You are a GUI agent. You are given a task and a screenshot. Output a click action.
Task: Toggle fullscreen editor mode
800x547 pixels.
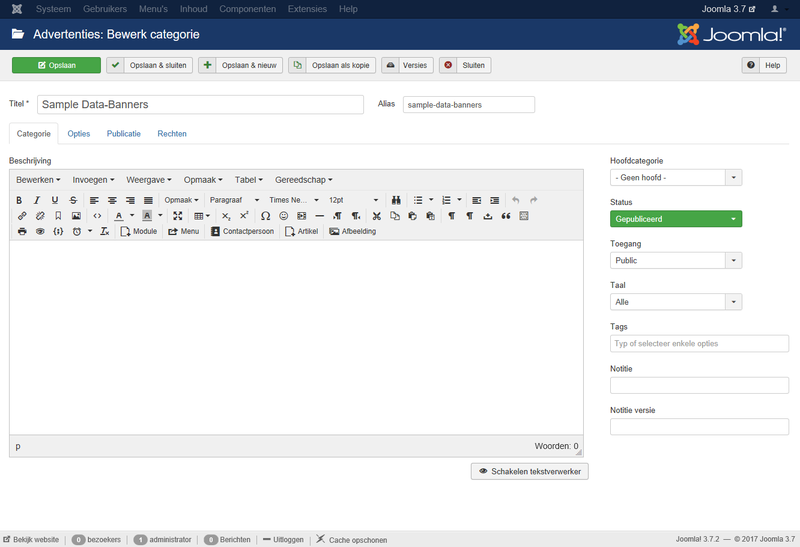(x=178, y=216)
